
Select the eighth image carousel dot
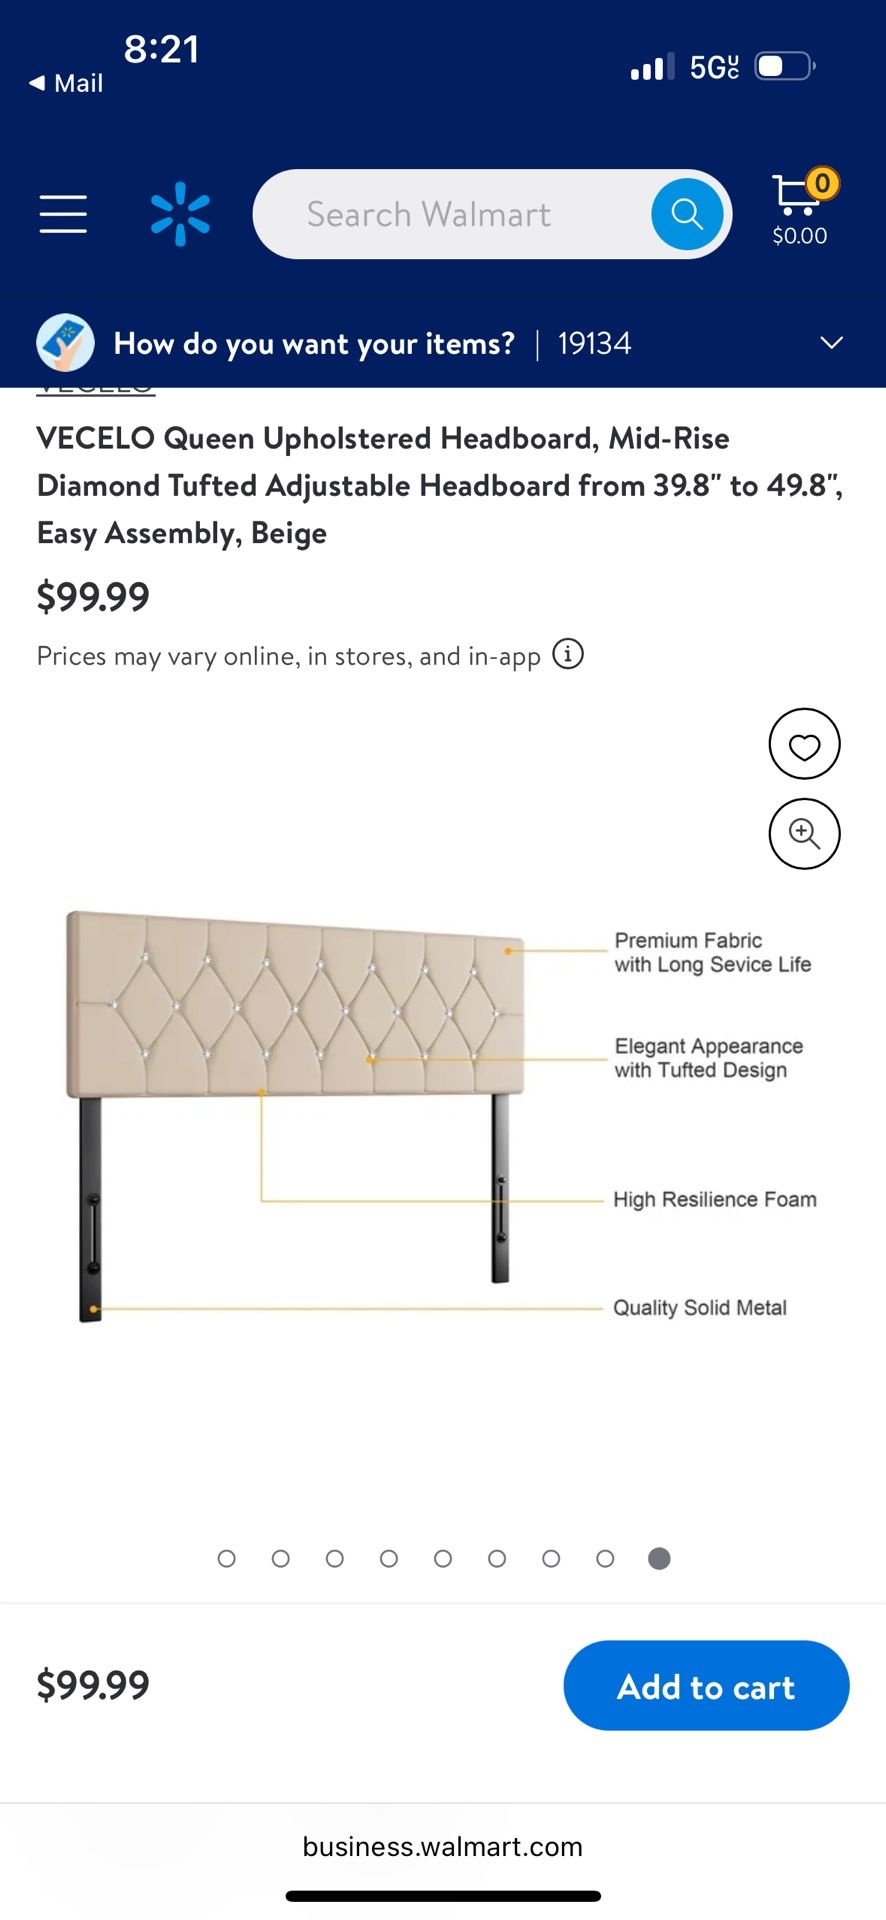tap(605, 1558)
